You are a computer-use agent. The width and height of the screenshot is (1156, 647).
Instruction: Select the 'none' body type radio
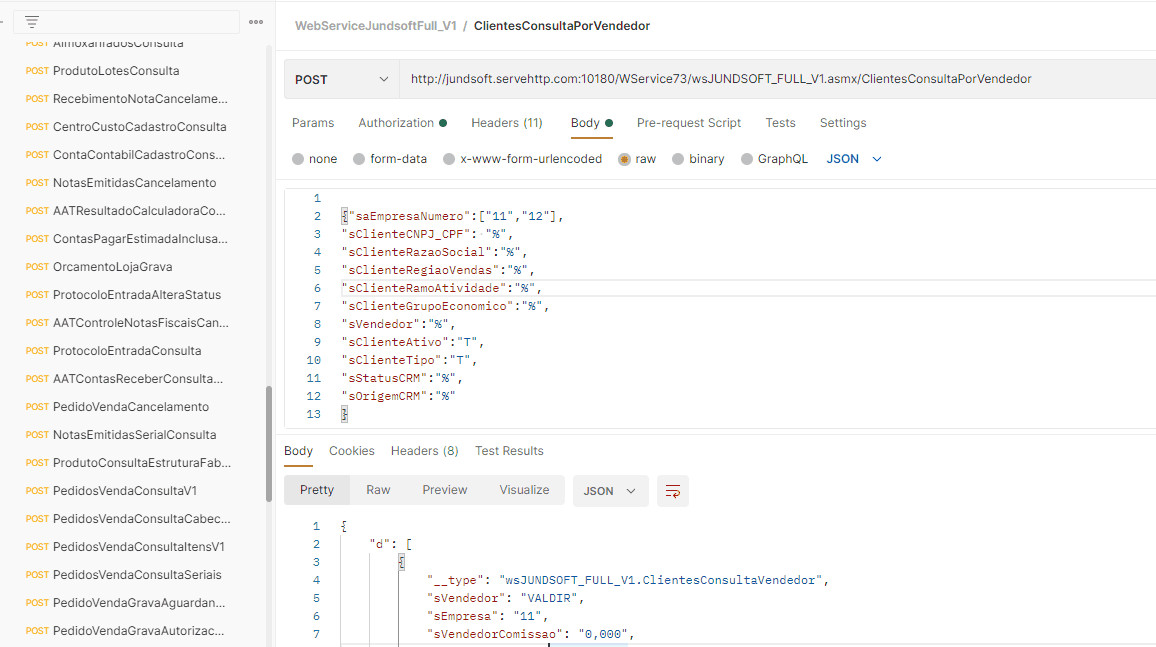298,159
